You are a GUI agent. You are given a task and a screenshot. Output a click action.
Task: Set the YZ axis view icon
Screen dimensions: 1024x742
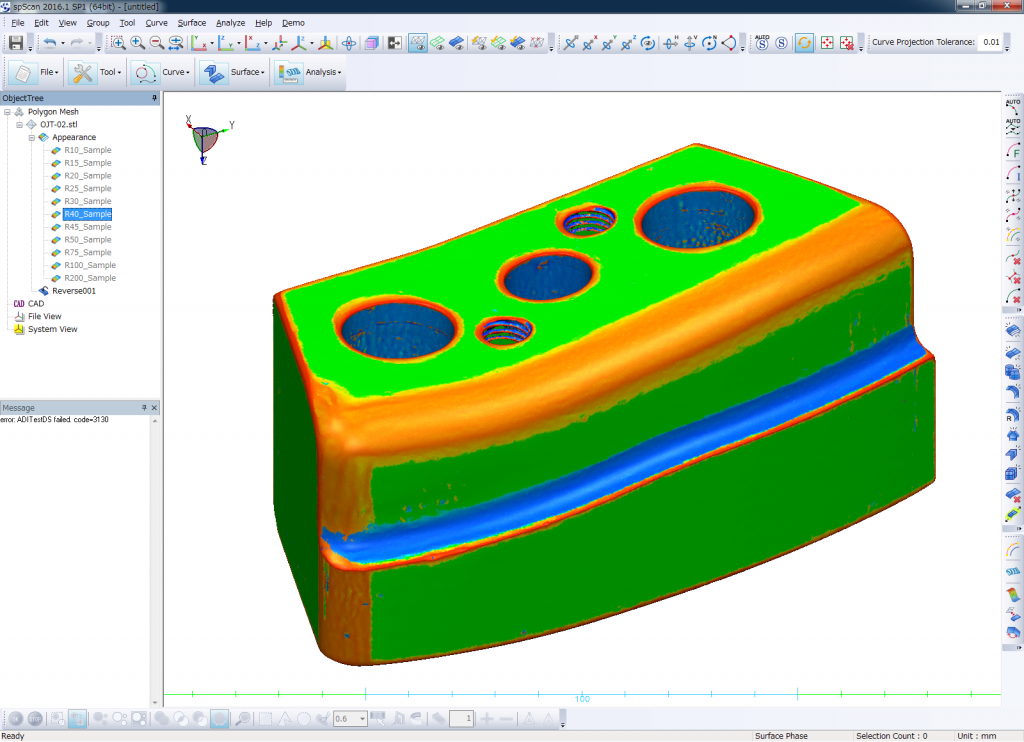(226, 43)
